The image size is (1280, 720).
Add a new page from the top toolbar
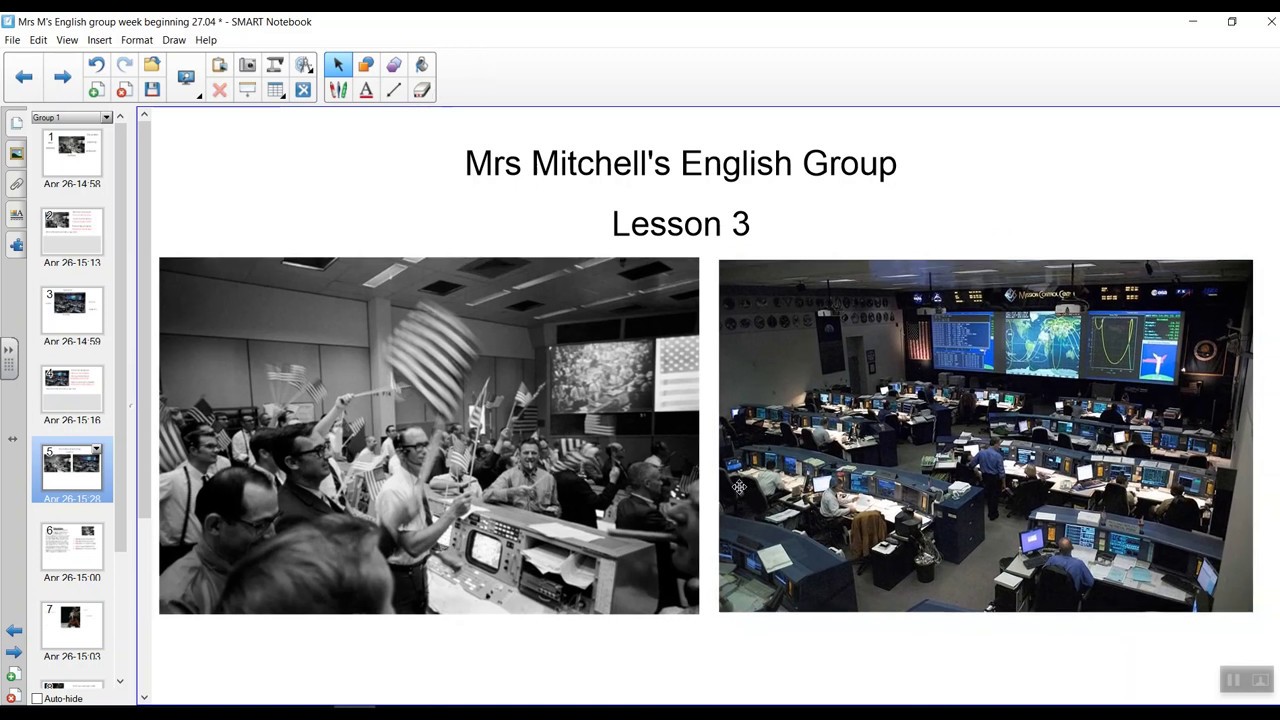click(96, 90)
